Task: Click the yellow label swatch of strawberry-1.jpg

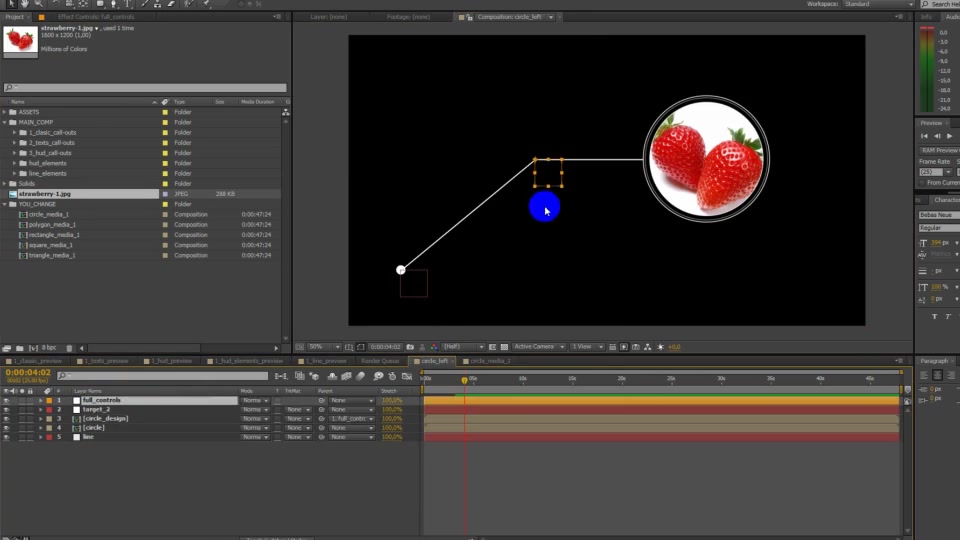Action: tap(165, 194)
